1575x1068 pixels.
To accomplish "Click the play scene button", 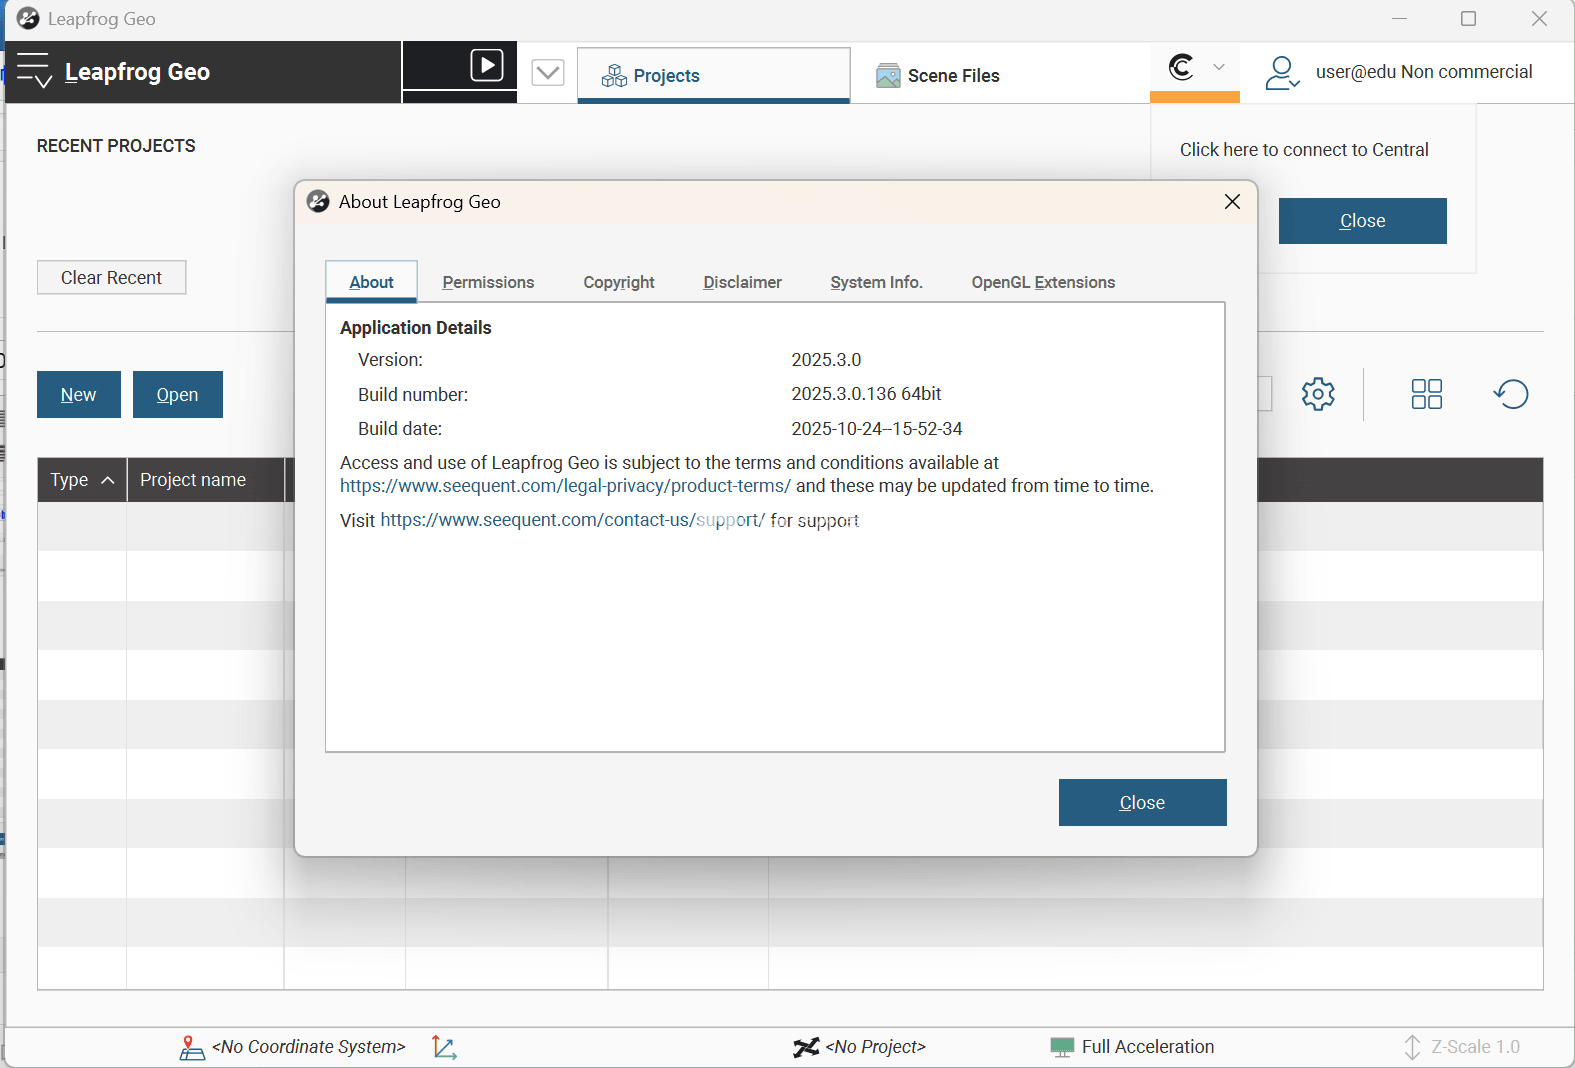I will coord(486,66).
